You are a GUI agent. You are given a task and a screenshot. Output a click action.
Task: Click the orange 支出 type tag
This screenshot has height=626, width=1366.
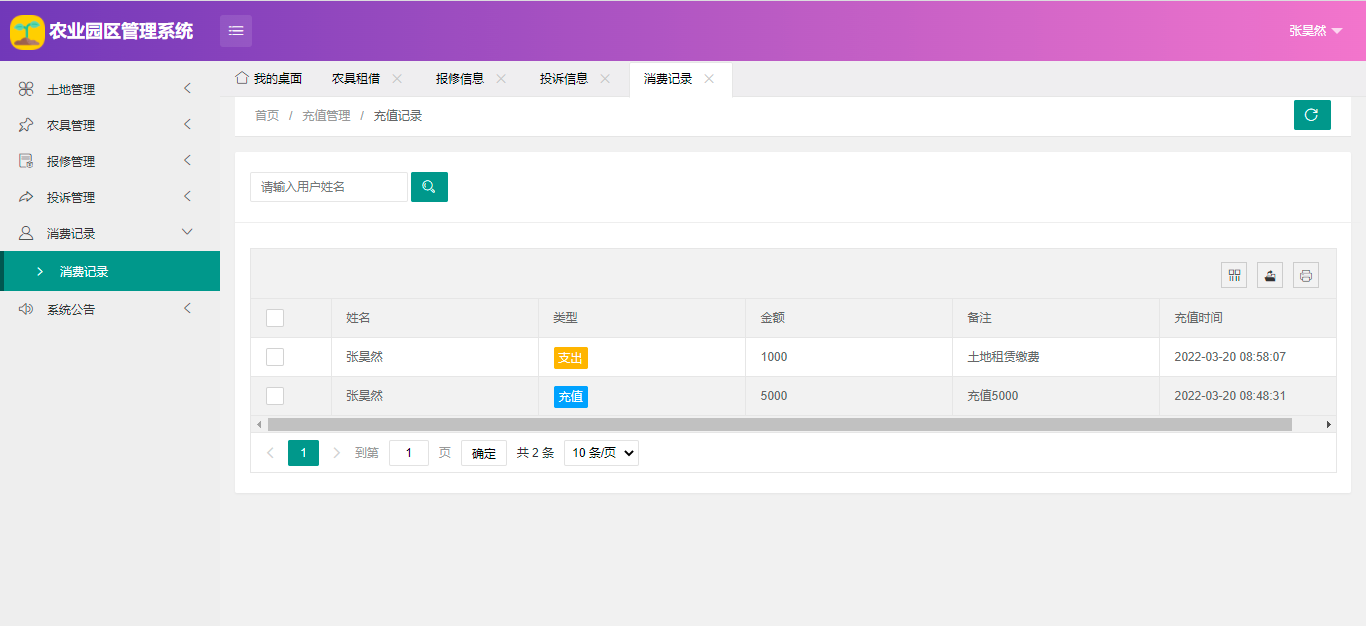click(x=571, y=358)
